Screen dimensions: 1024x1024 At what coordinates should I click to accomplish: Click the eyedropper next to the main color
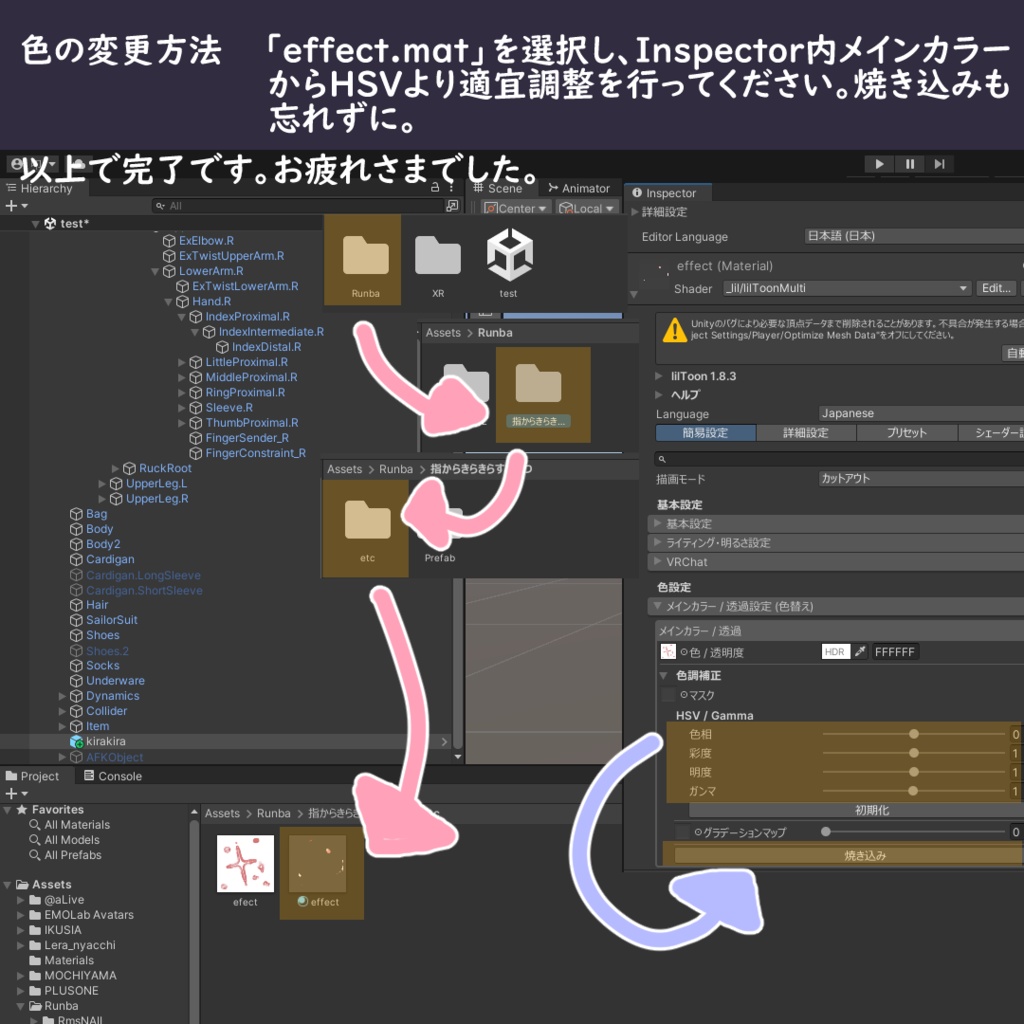(x=859, y=651)
